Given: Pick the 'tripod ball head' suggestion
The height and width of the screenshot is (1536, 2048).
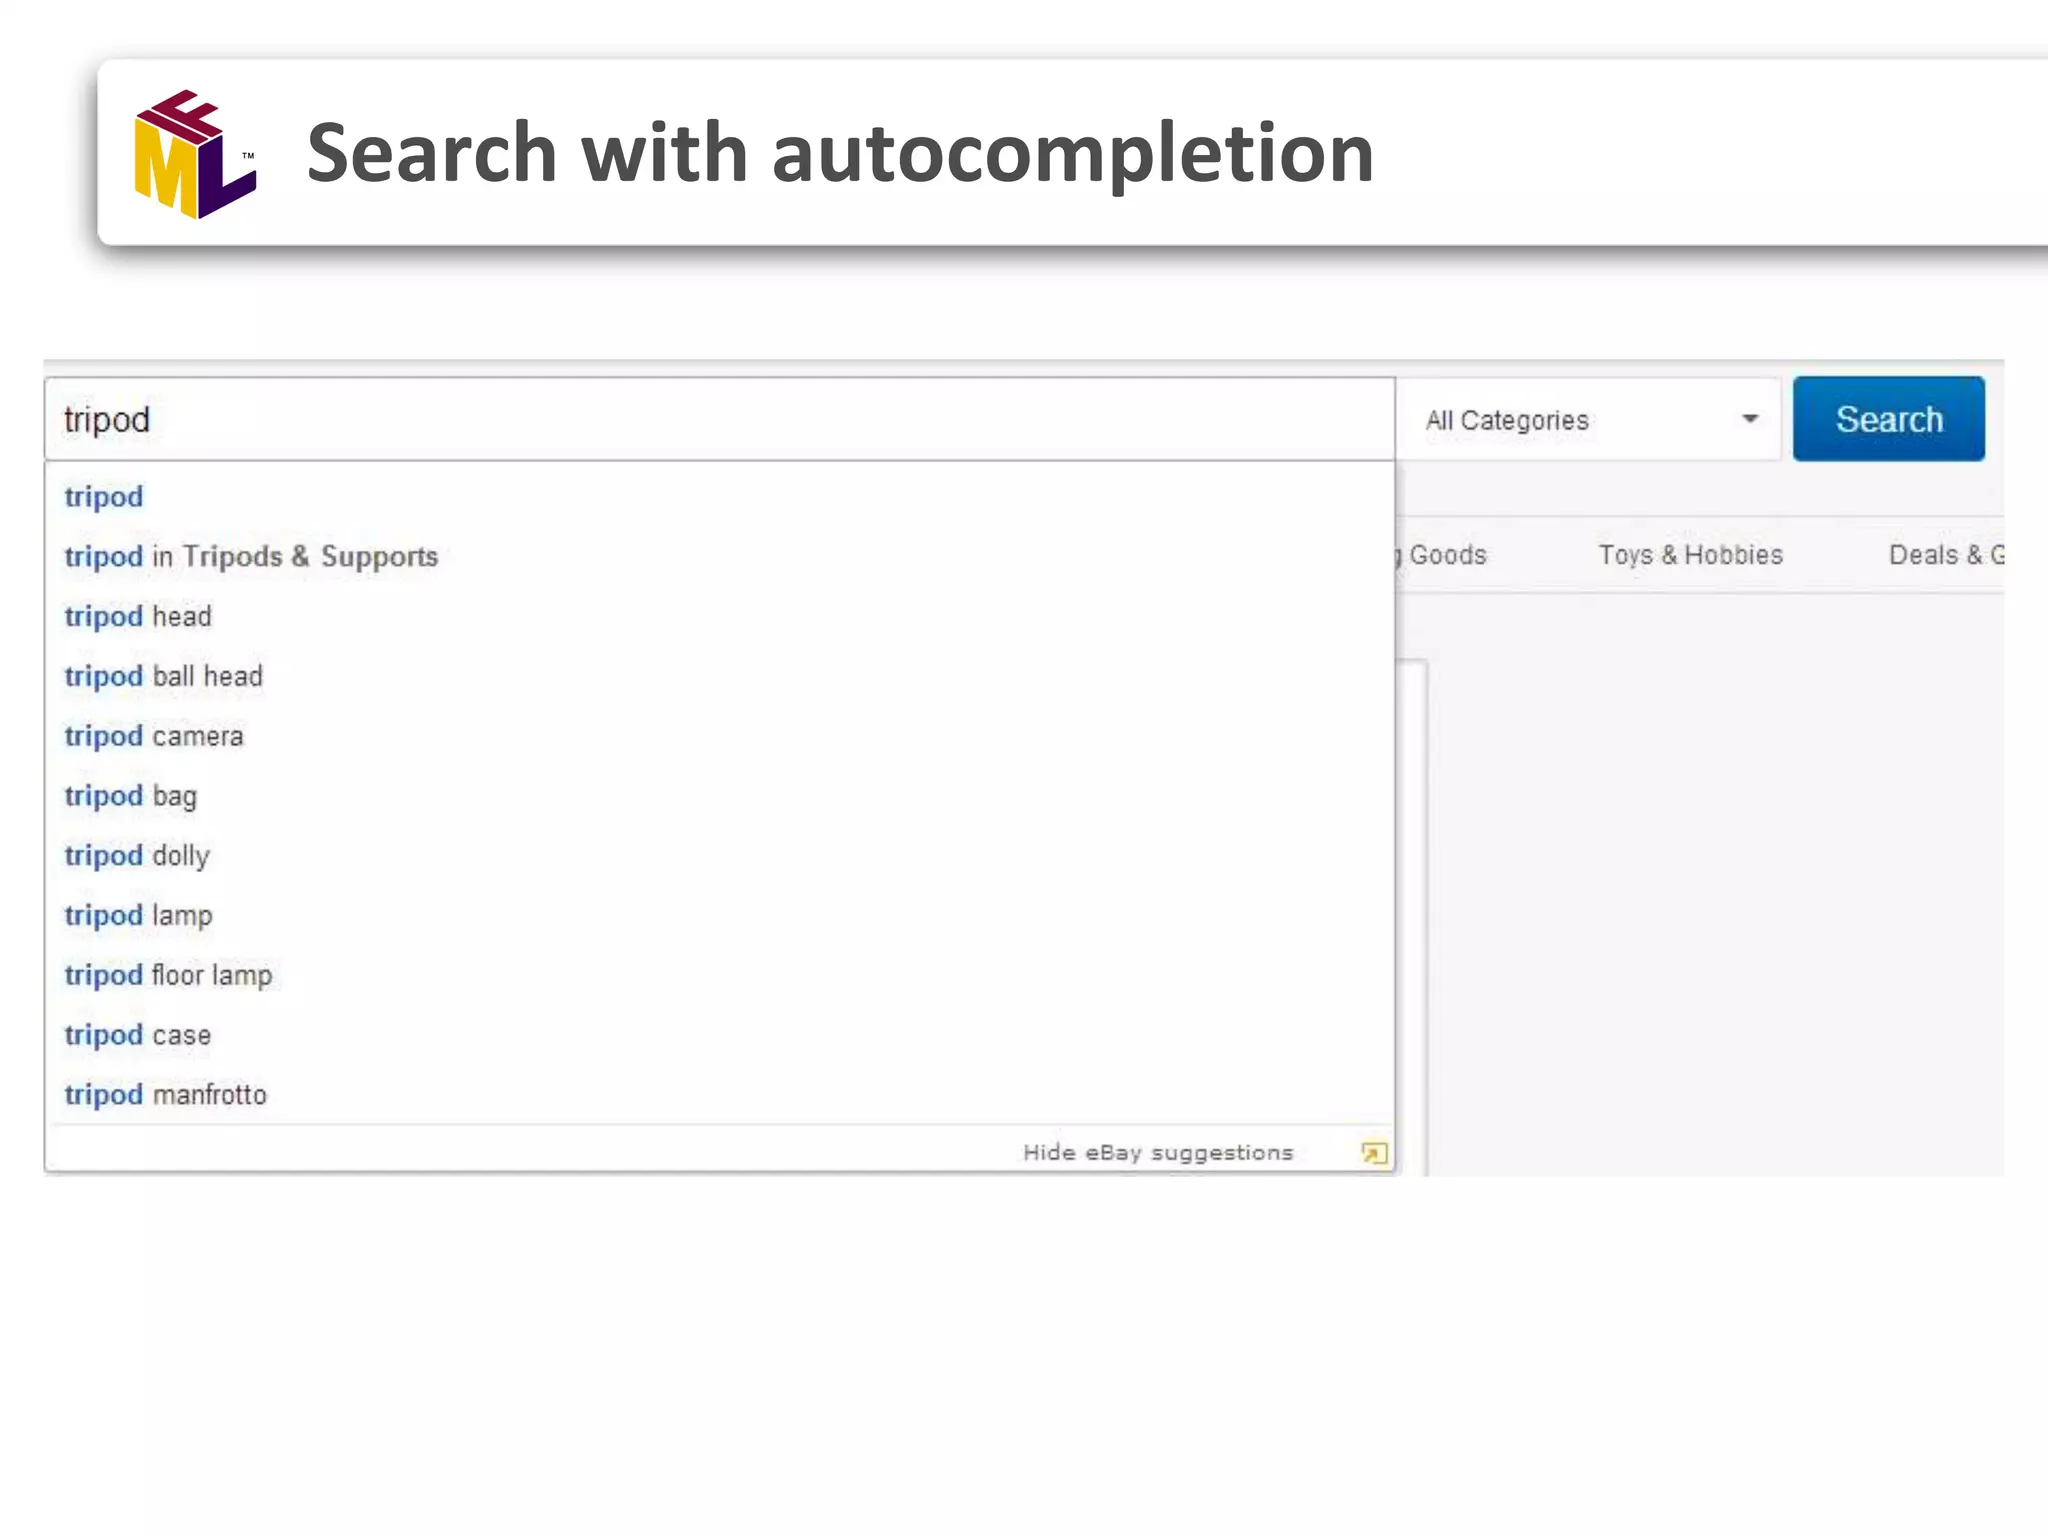Looking at the screenshot, I should point(163,677).
